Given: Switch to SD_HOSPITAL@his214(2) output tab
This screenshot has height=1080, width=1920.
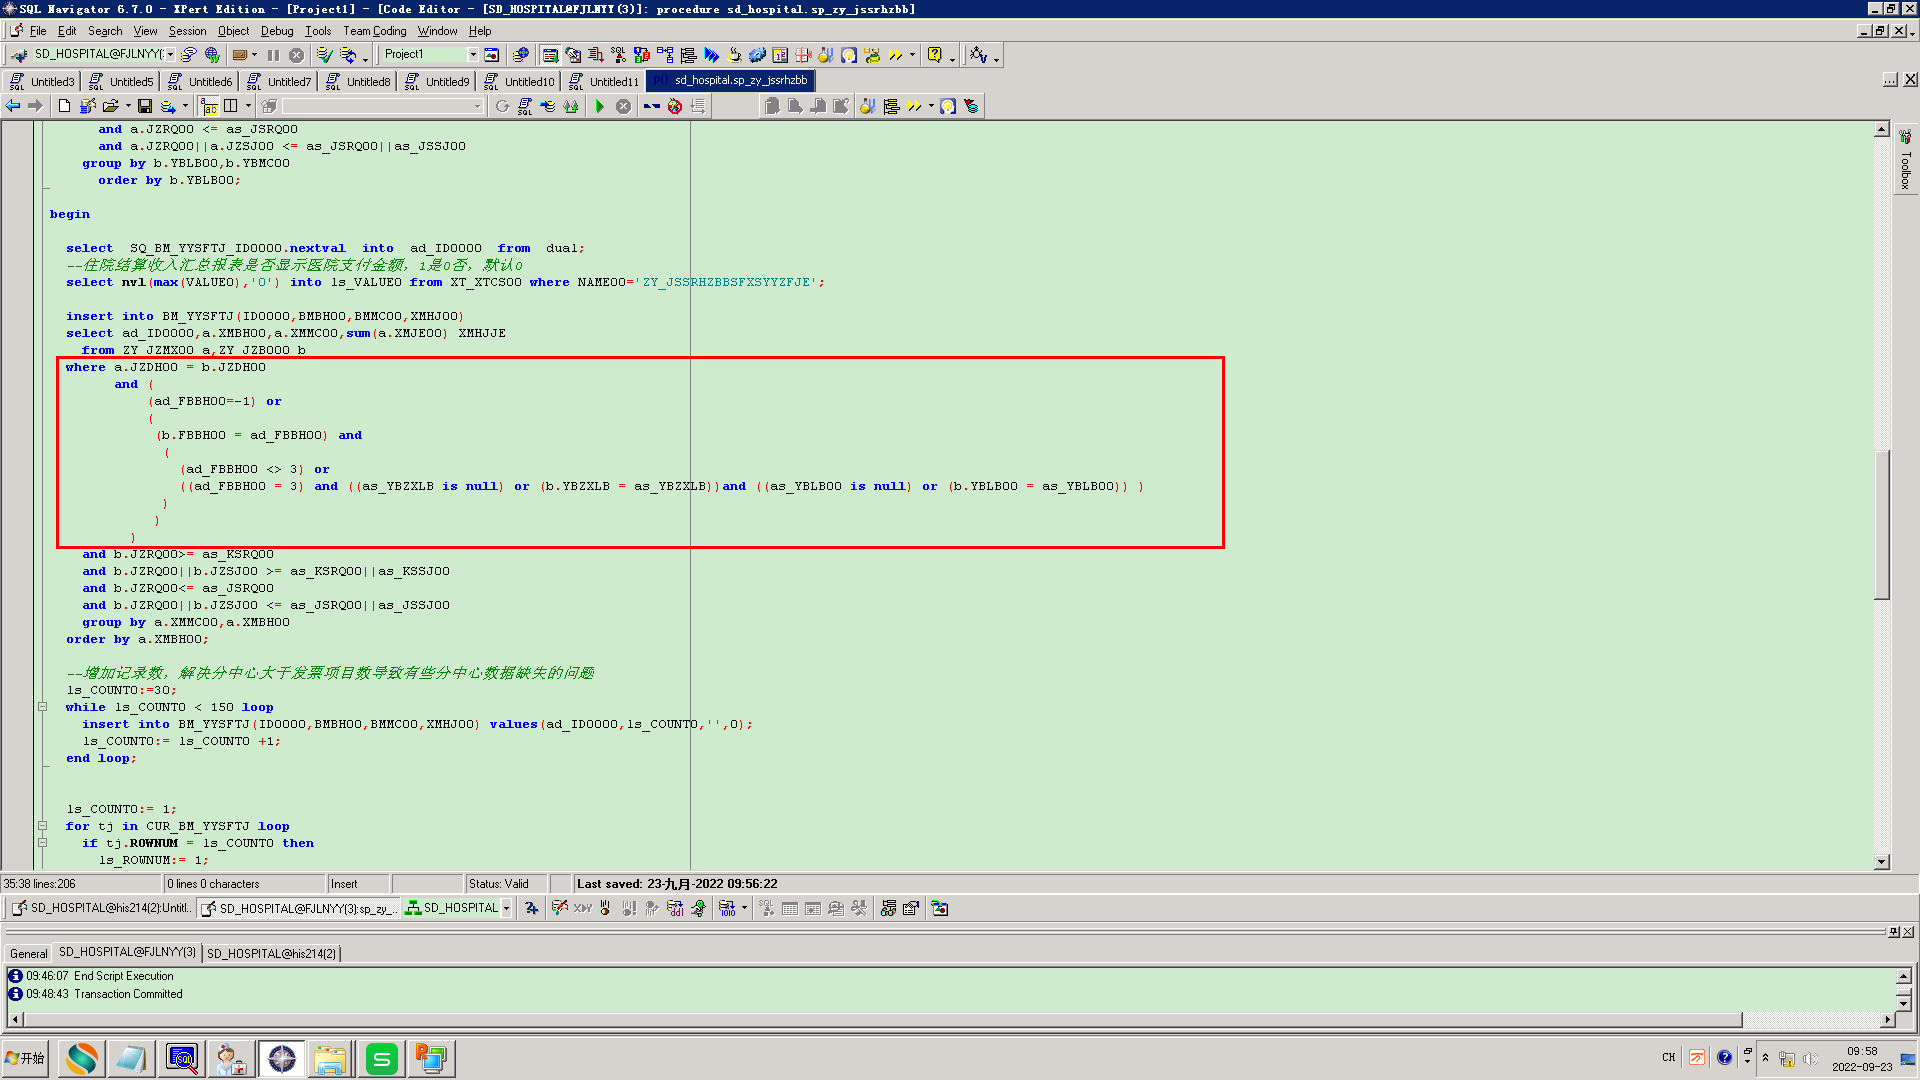Looking at the screenshot, I should [271, 953].
